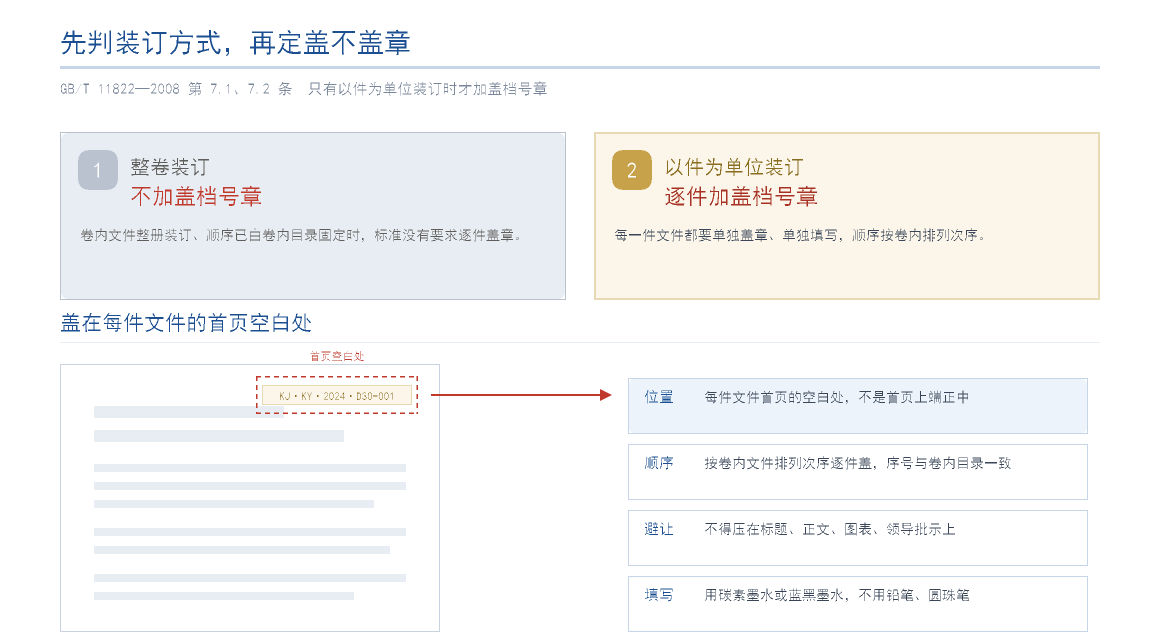Image resolution: width=1160 pixels, height=640 pixels.
Task: Click the description starting 每一件文件都要单独盖章
Action: click(800, 235)
